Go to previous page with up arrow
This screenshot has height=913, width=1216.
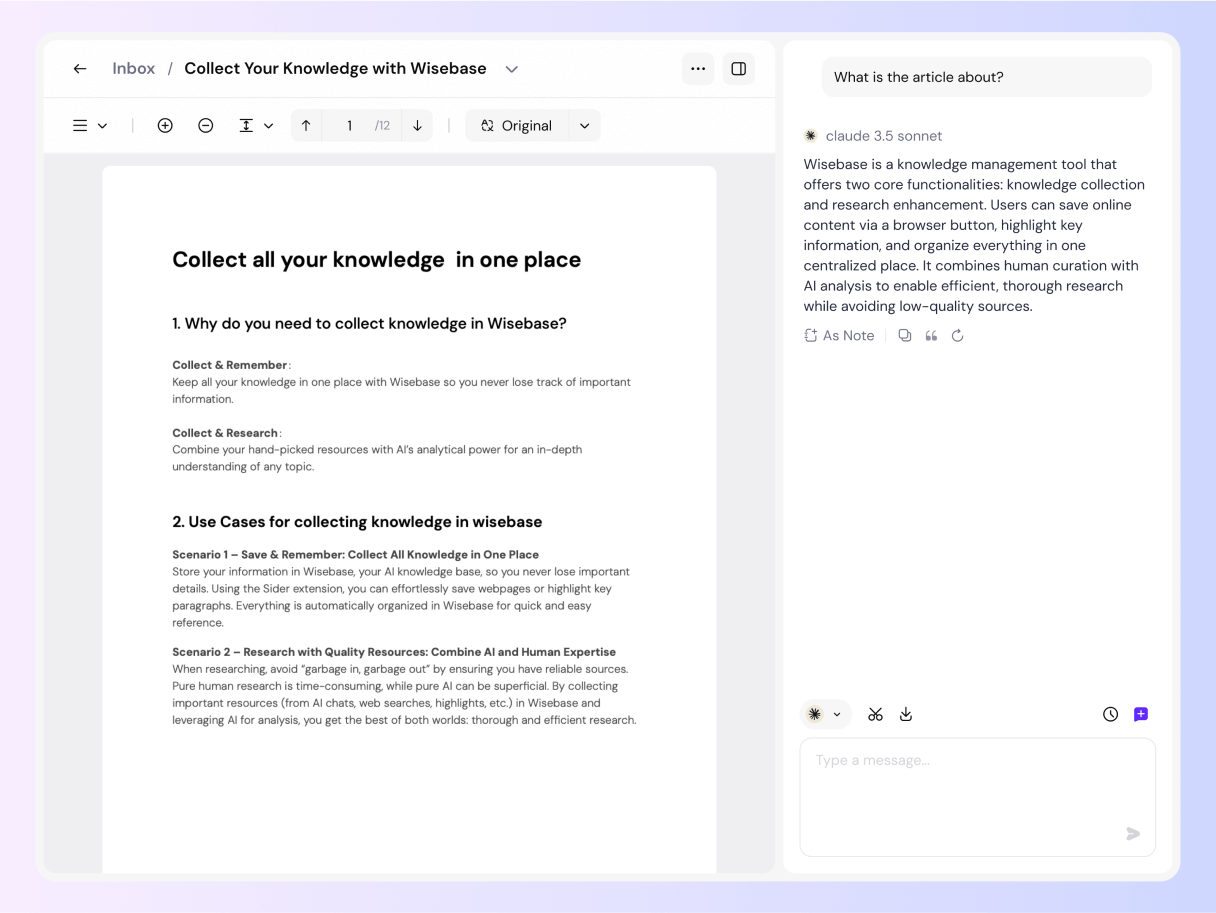pyautogui.click(x=306, y=126)
